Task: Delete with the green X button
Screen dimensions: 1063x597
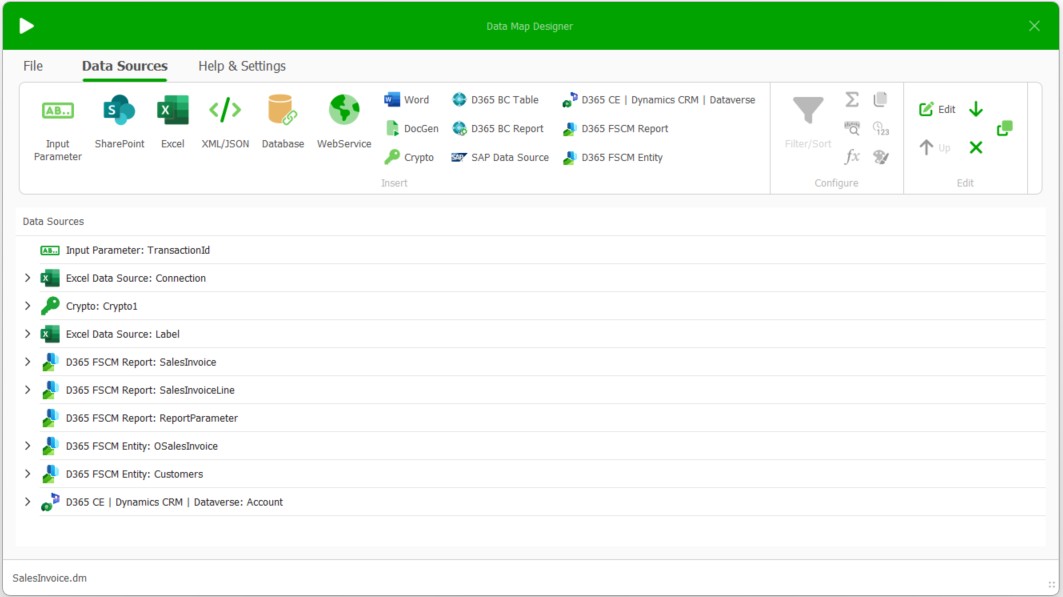Action: point(974,148)
